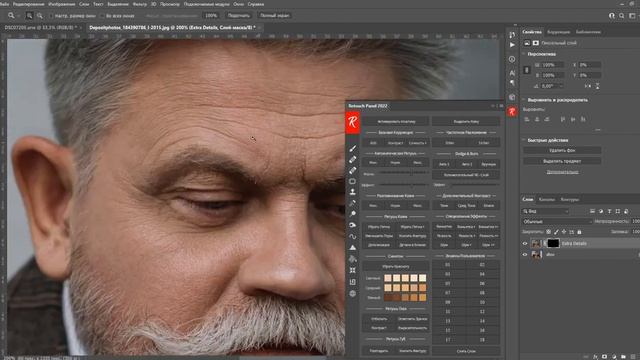Collapse Quick Actions section
The image size is (640, 360).
pyautogui.click(x=524, y=140)
